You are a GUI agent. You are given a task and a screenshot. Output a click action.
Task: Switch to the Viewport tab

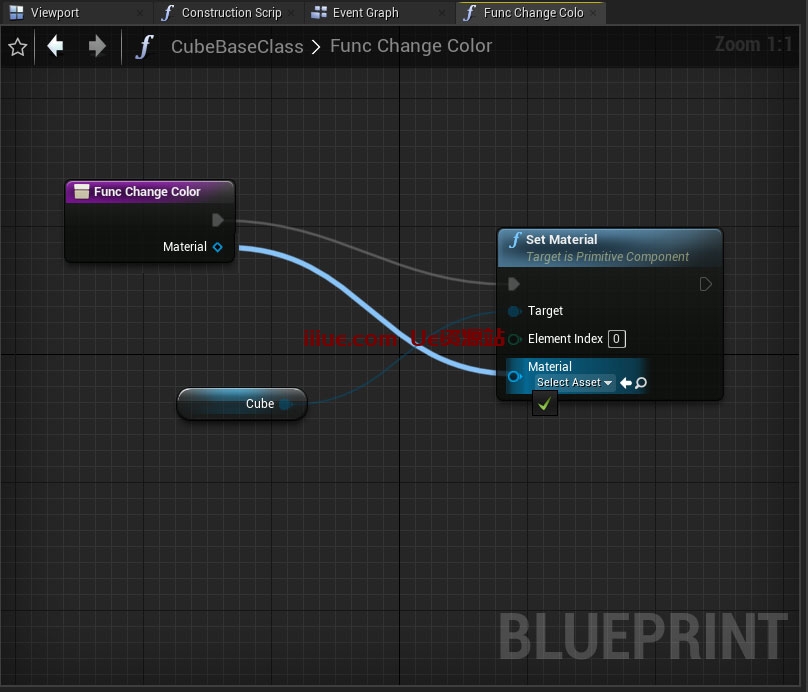pos(54,13)
